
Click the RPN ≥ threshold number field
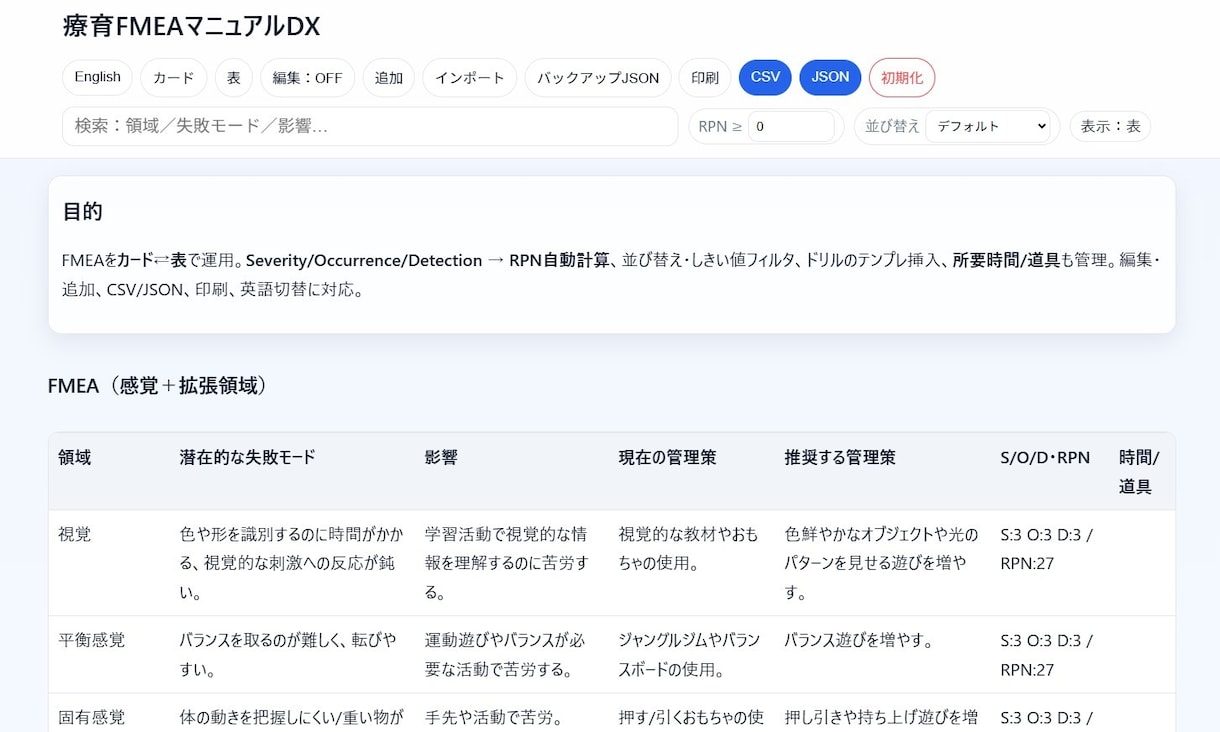pyautogui.click(x=791, y=126)
